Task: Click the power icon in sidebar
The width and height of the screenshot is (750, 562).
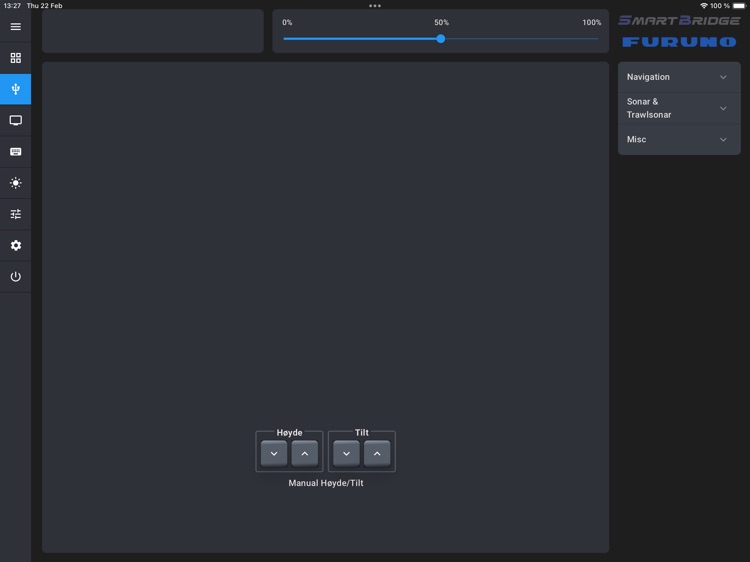Action: click(15, 276)
